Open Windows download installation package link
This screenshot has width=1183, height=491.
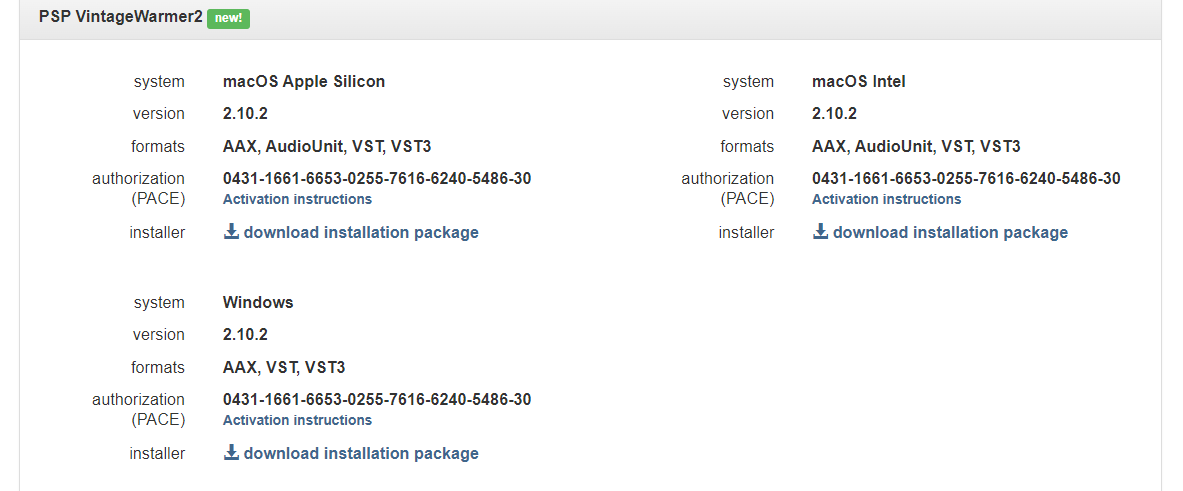point(360,453)
